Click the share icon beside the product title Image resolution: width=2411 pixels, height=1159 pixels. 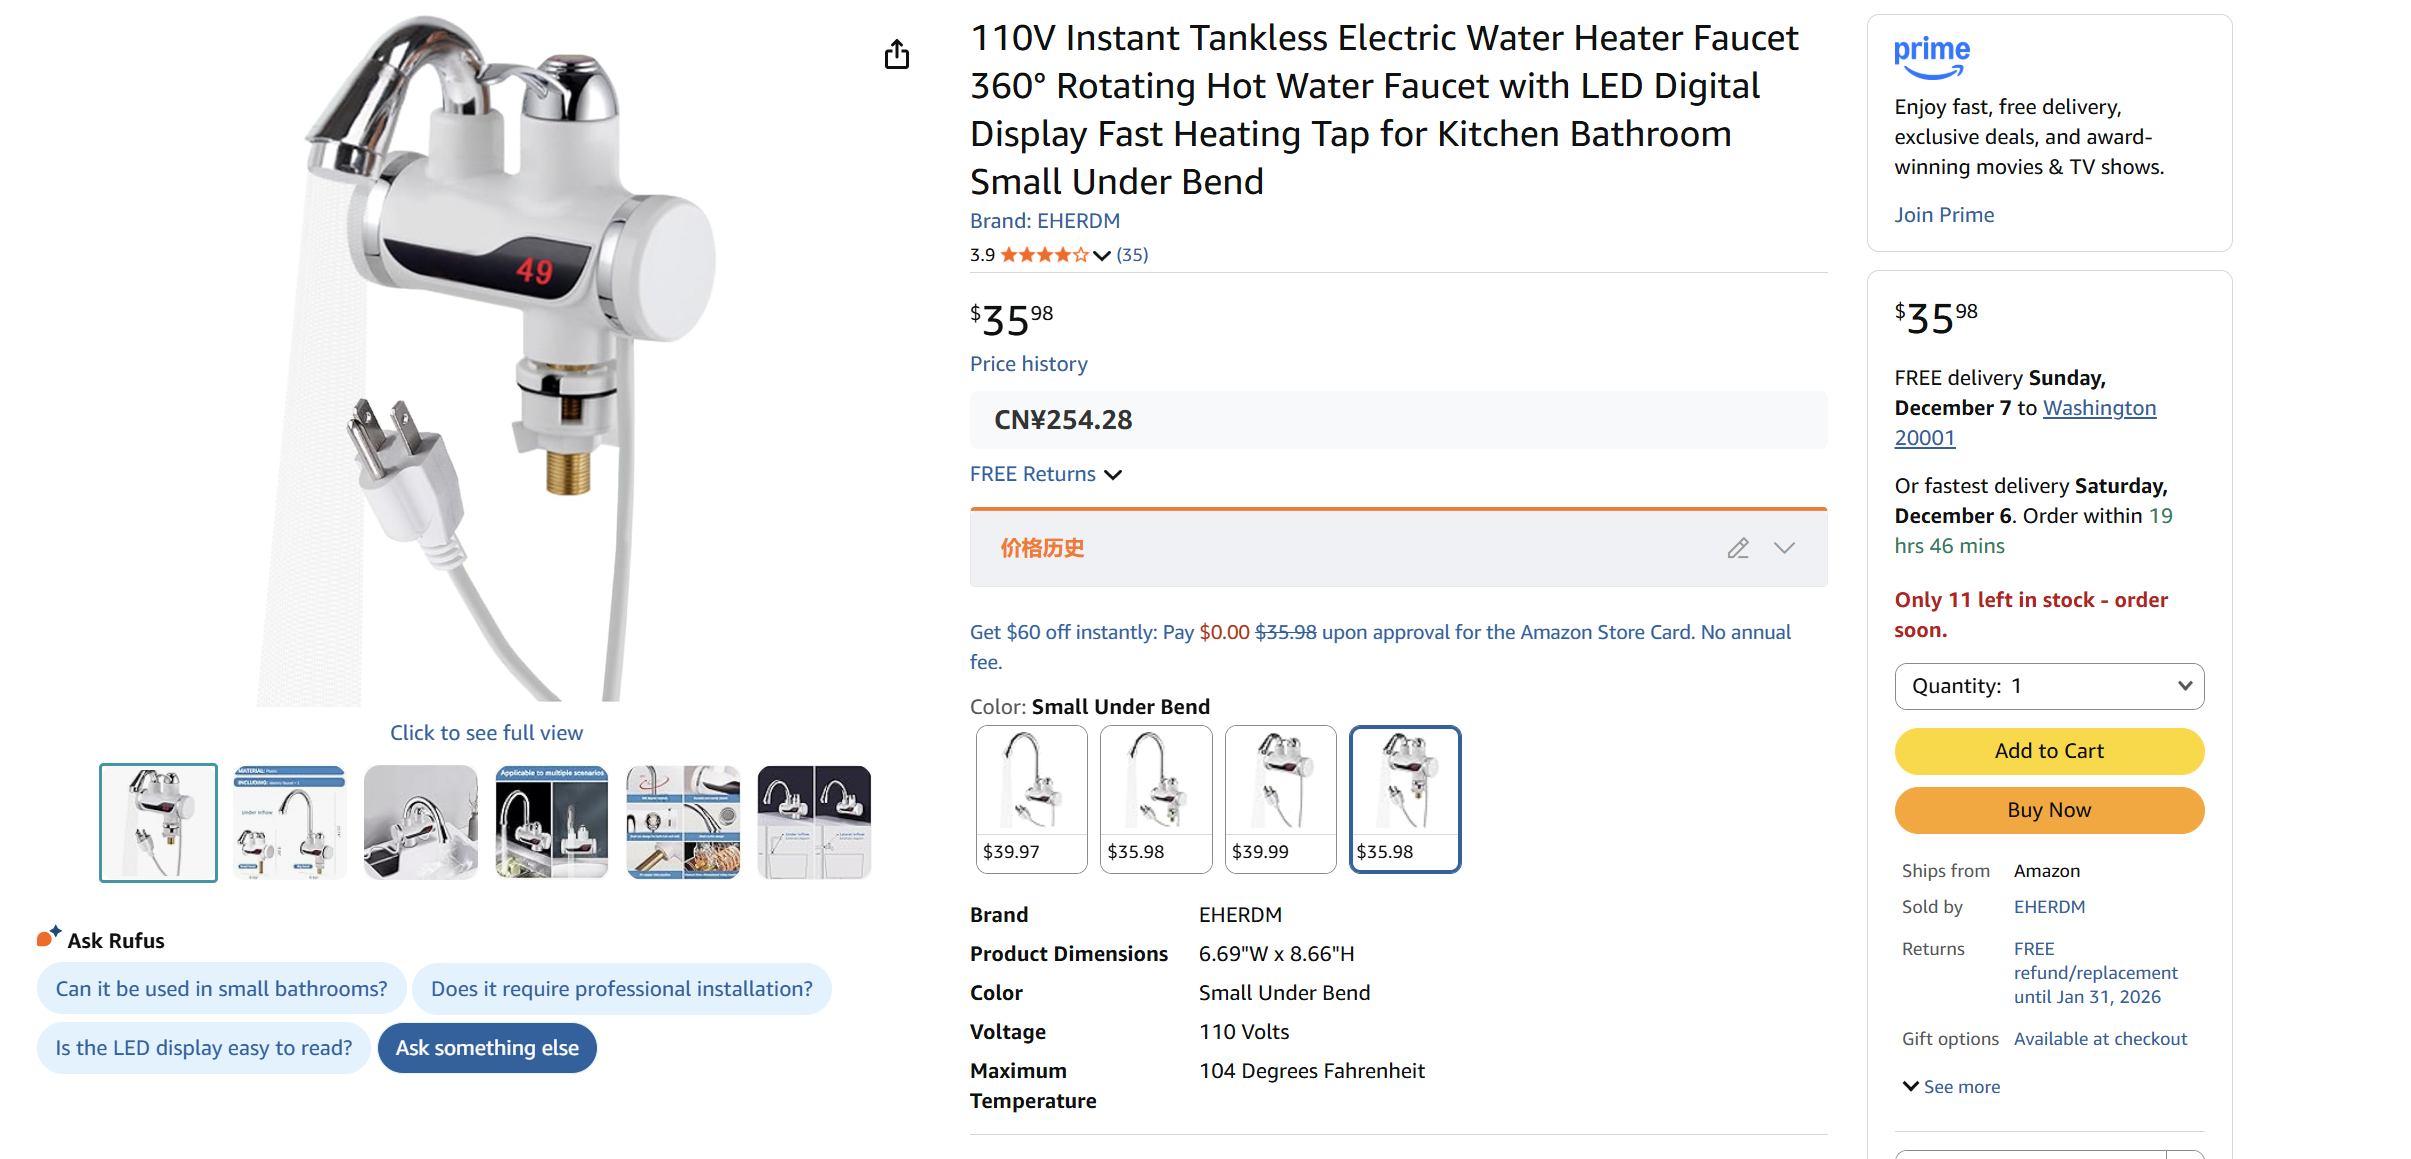coord(897,55)
